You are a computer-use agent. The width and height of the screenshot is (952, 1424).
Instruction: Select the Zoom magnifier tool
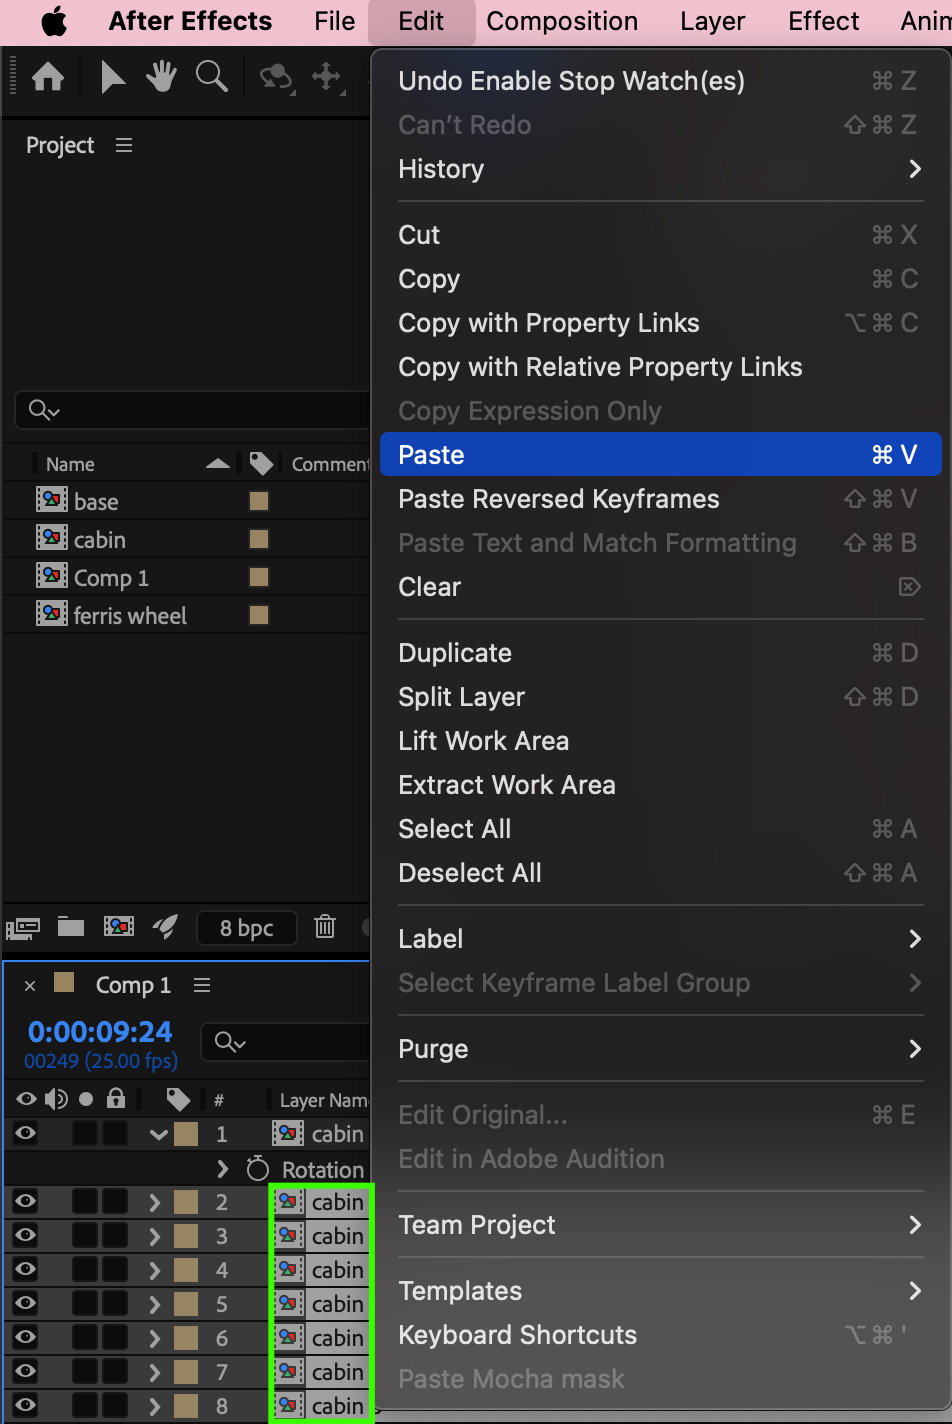coord(212,77)
